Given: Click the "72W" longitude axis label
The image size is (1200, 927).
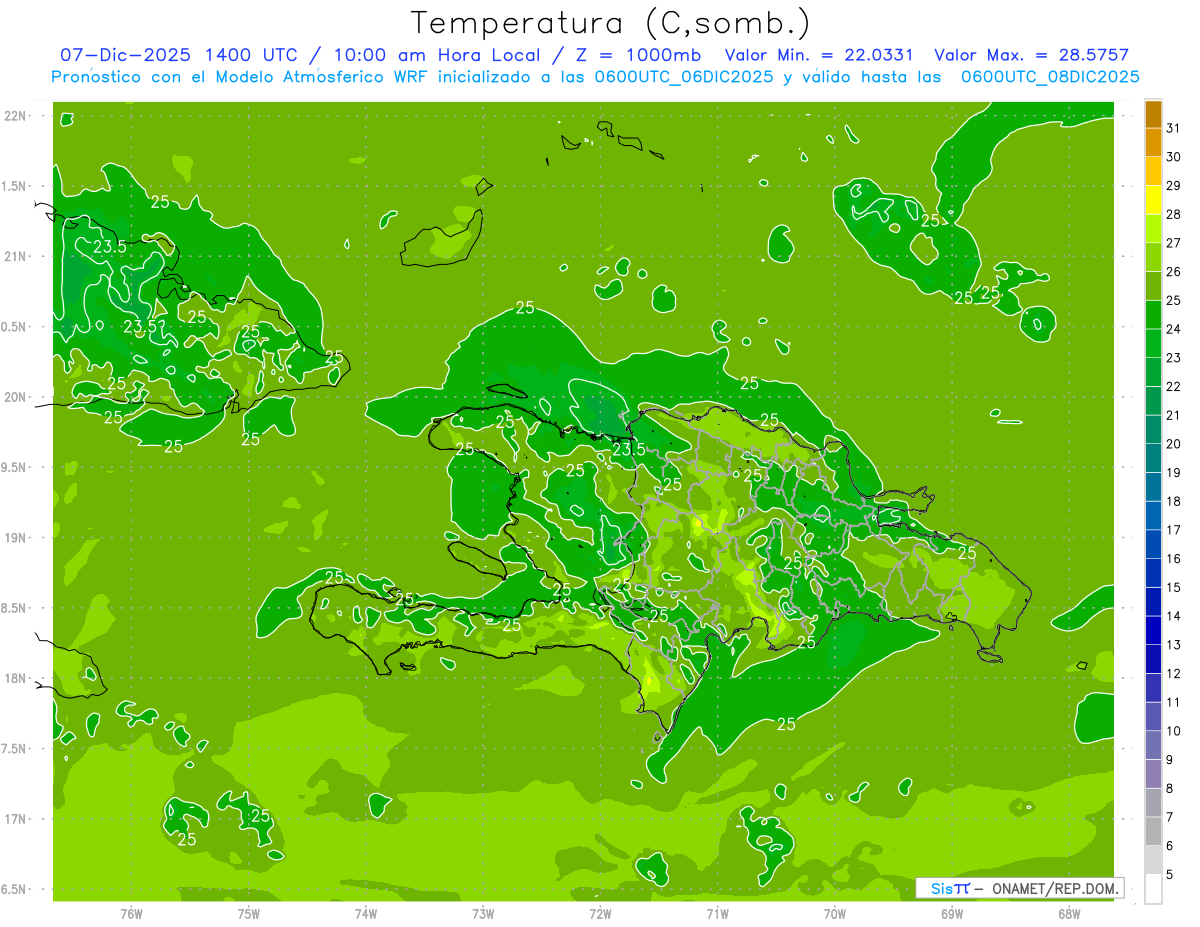Looking at the screenshot, I should (x=600, y=913).
